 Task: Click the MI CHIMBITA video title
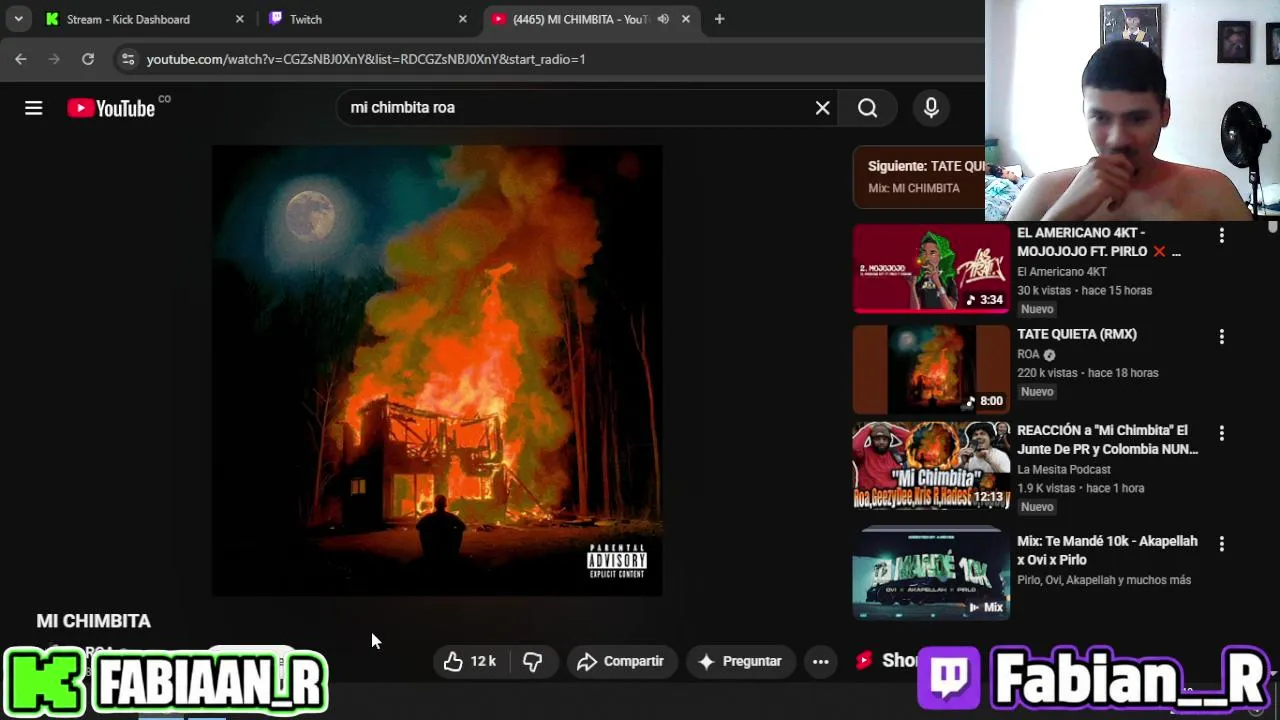[x=94, y=621]
